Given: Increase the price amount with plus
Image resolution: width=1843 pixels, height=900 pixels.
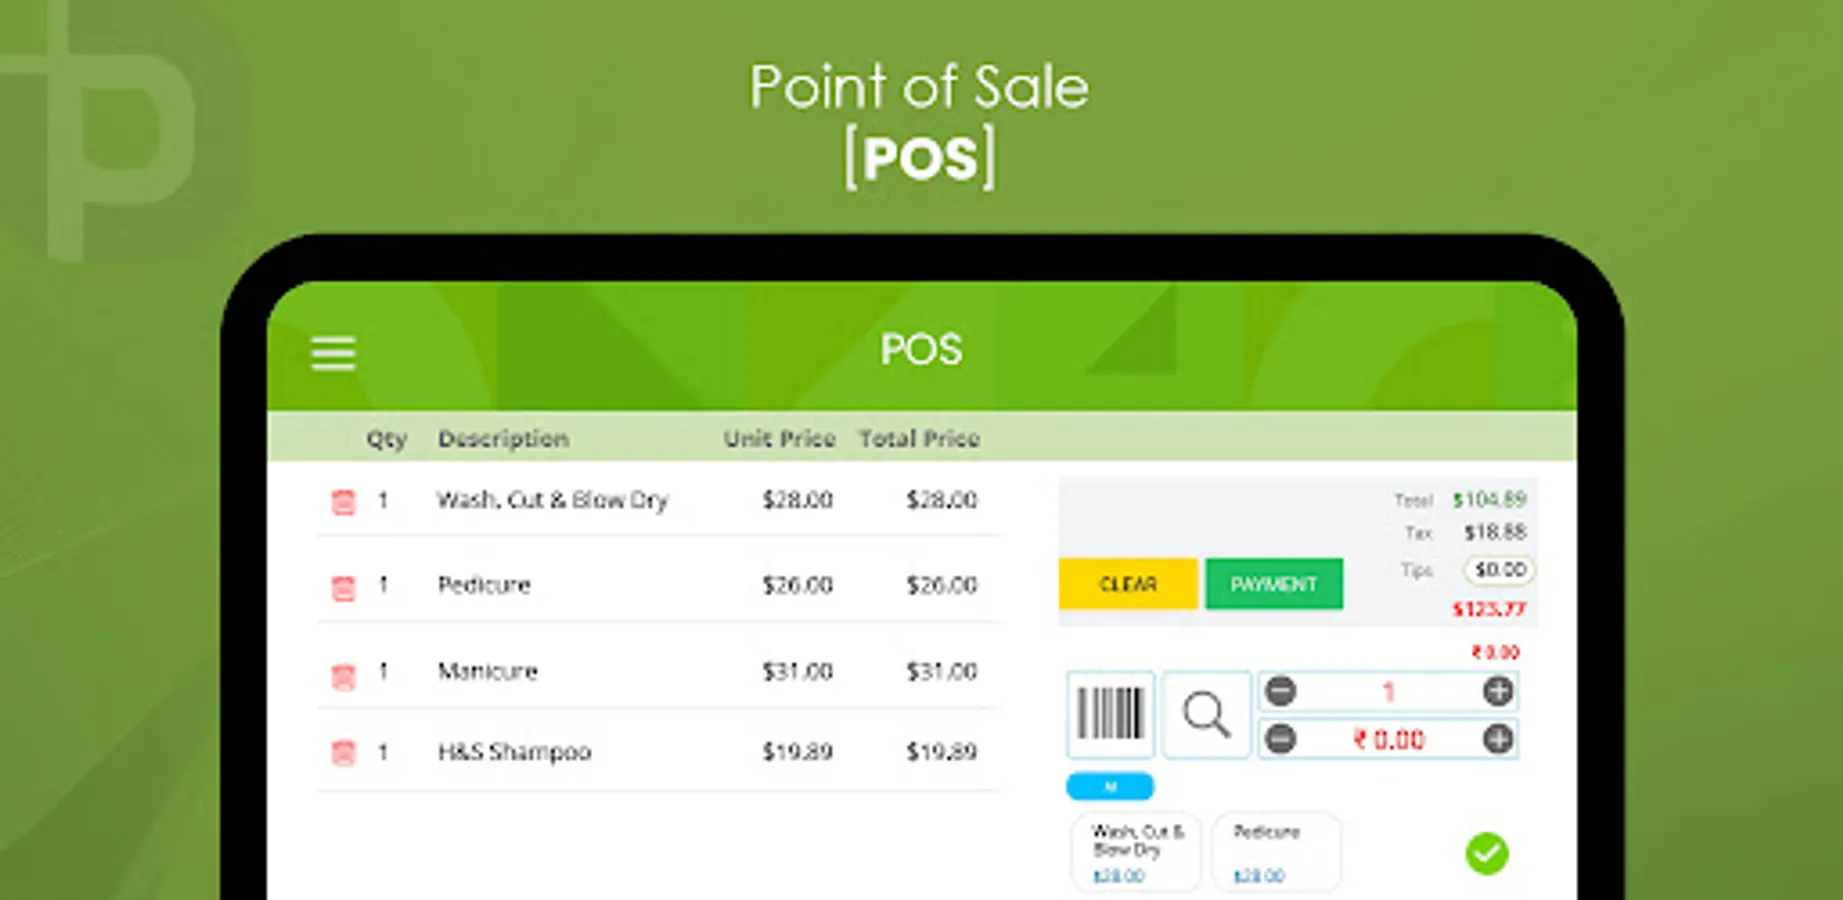Looking at the screenshot, I should point(1497,739).
